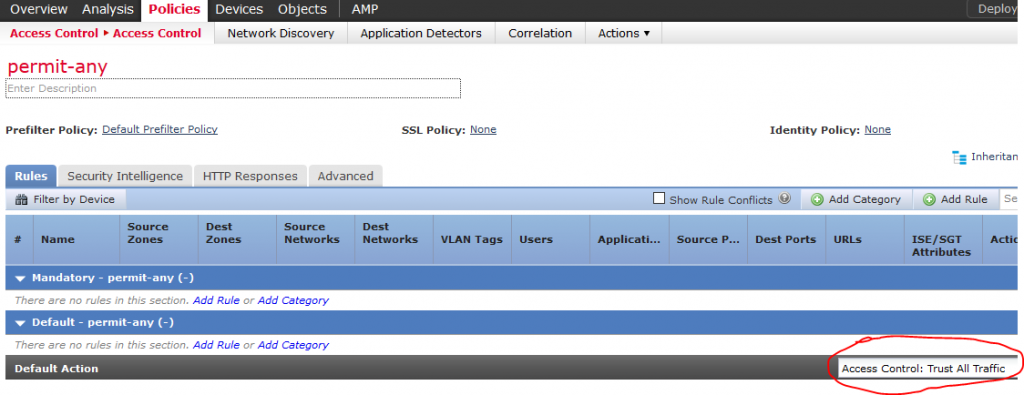Open the Inheritance settings icon
This screenshot has height=395, width=1024.
point(959,157)
